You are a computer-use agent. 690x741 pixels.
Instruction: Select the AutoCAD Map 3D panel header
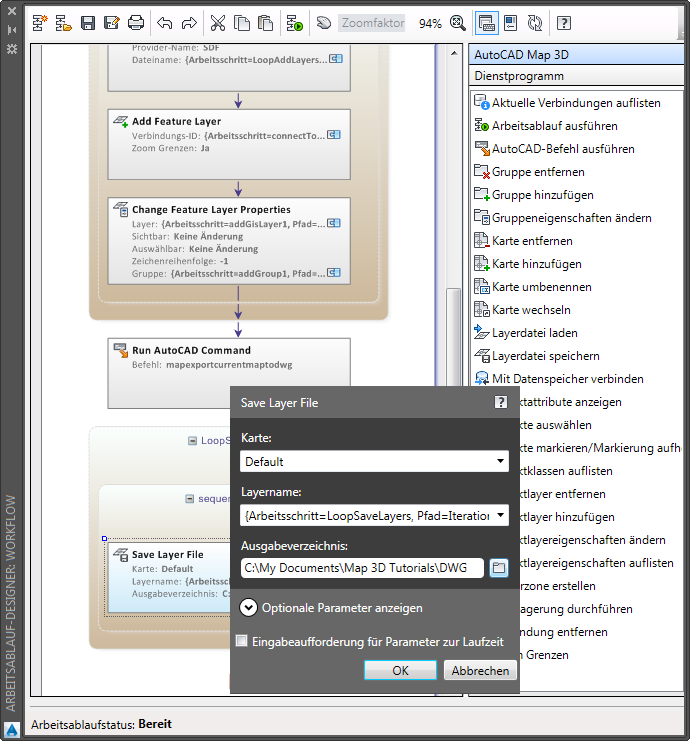(x=576, y=55)
